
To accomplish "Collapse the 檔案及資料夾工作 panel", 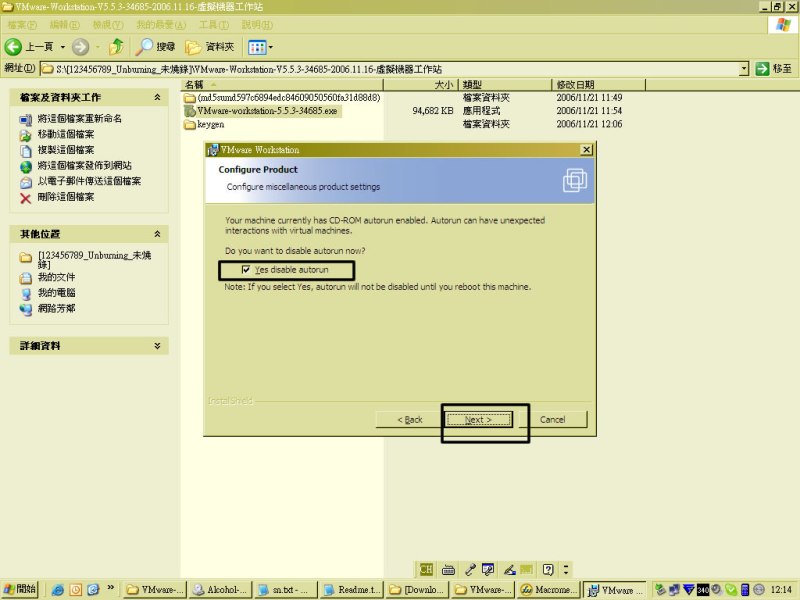I will [157, 97].
